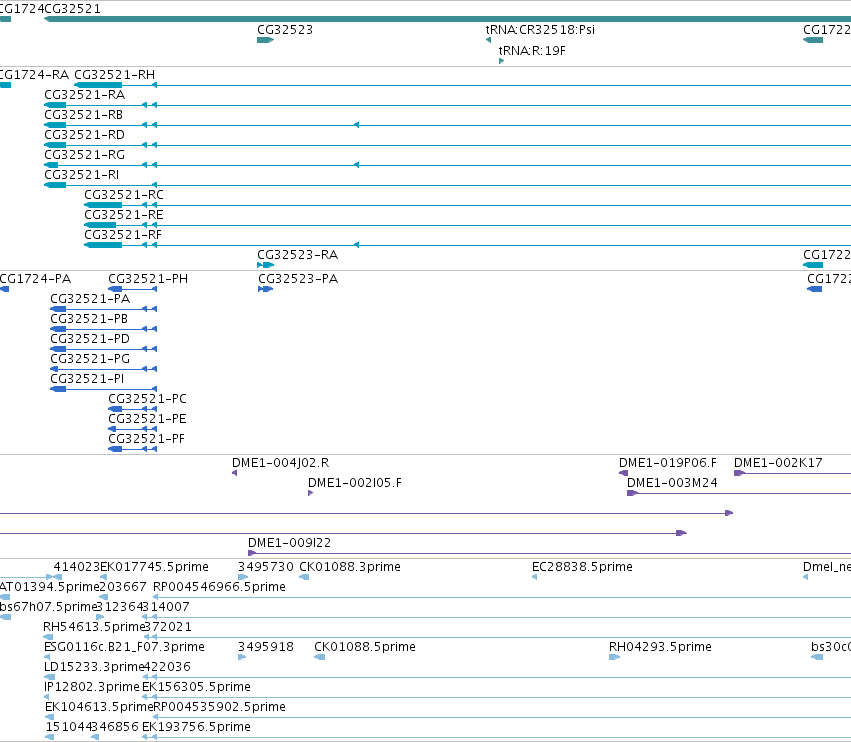
Task: Click the tRNA:R:19F small arrow glyph
Action: click(501, 61)
